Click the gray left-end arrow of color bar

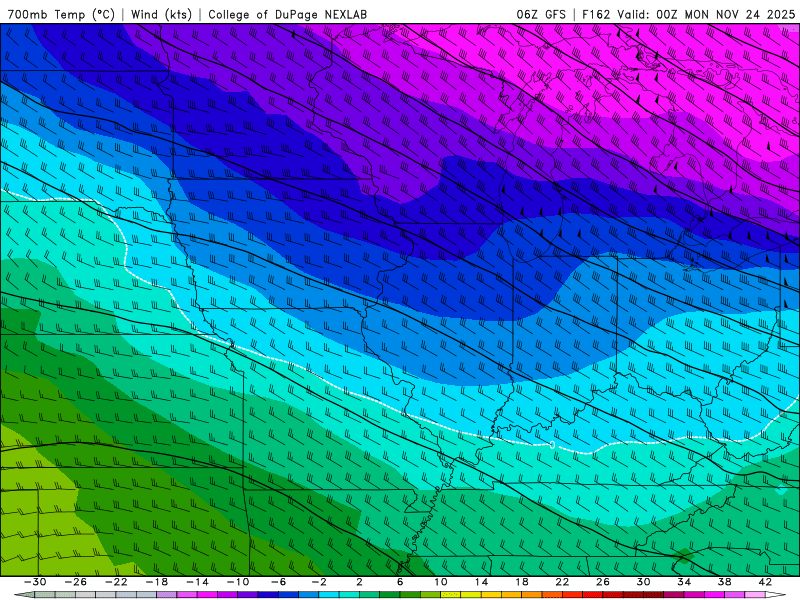tap(24, 595)
